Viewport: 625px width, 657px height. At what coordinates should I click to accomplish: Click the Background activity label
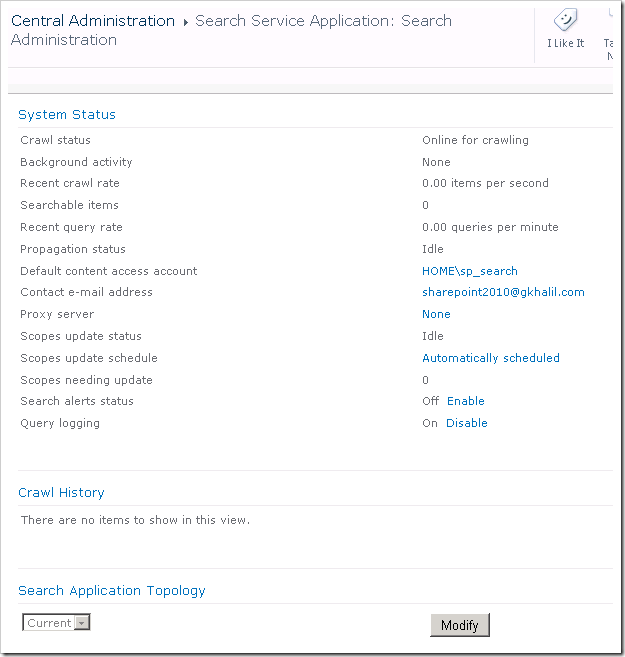tap(76, 162)
